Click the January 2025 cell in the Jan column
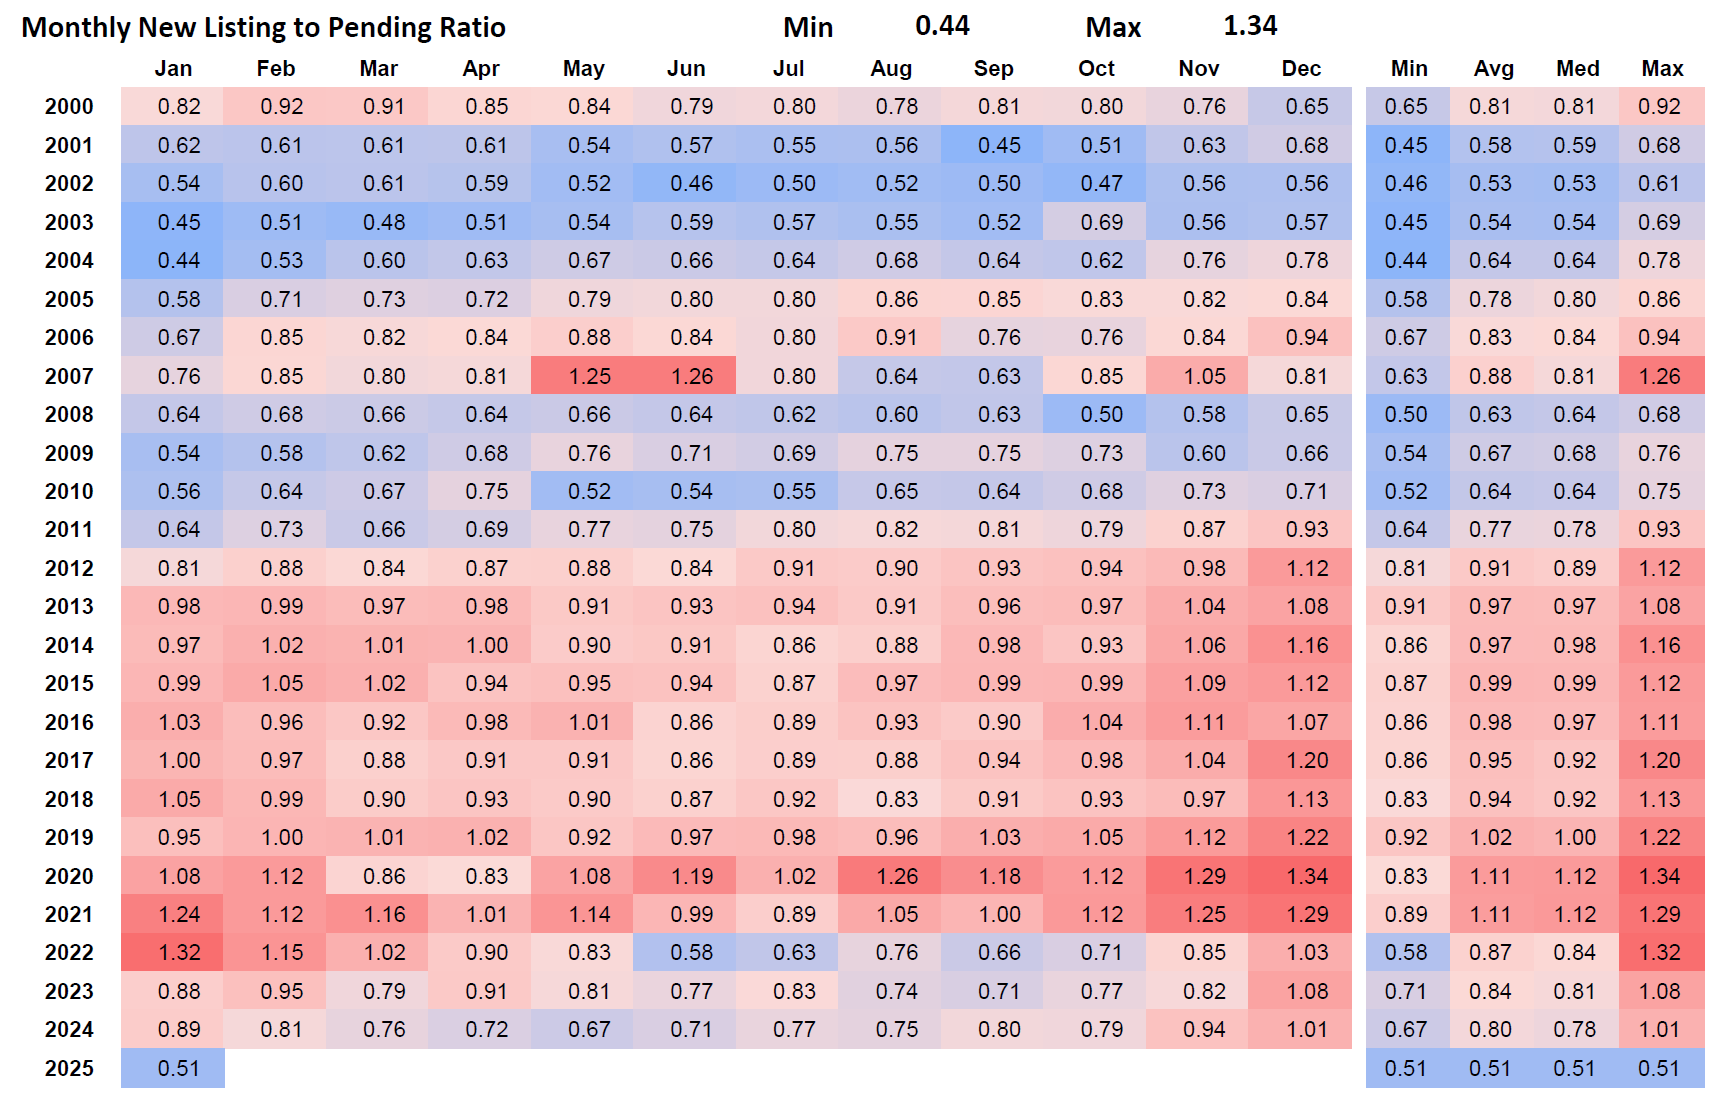This screenshot has height=1107, width=1725. [x=179, y=1068]
